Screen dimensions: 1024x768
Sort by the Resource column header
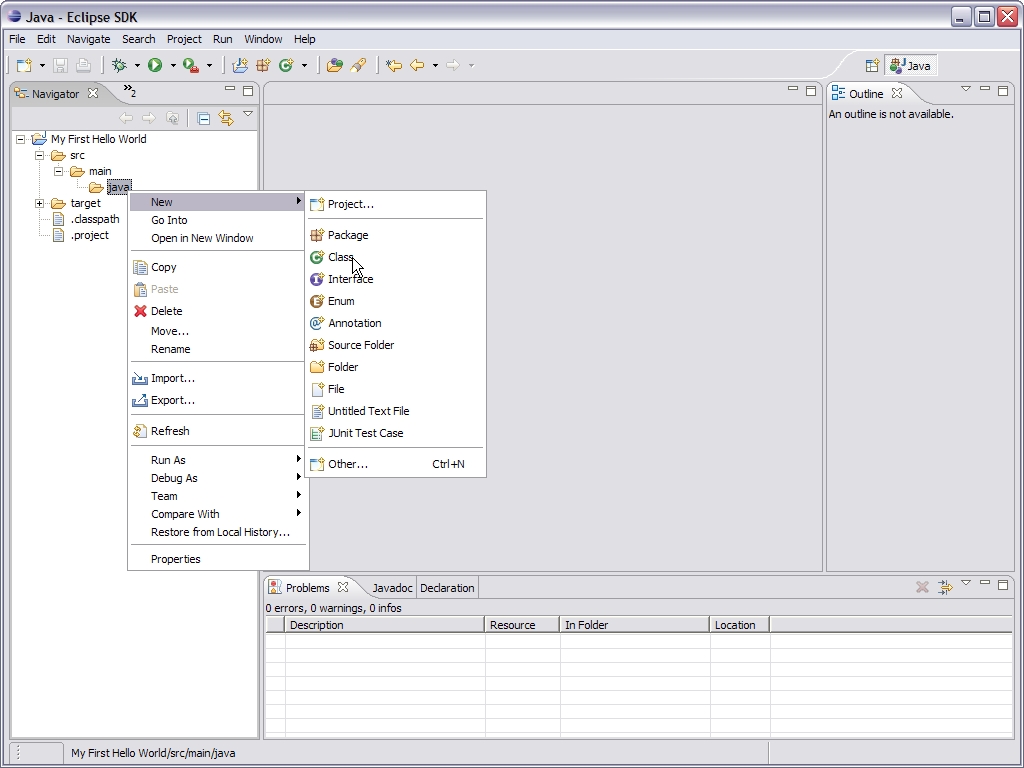tap(521, 625)
